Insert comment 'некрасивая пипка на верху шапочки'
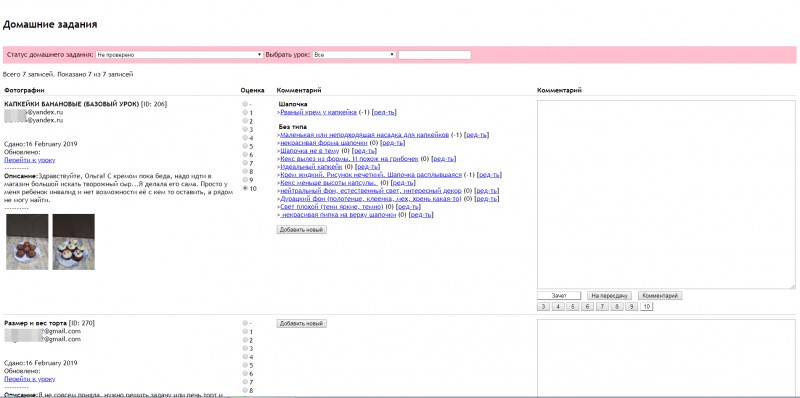The image size is (800, 398). 339,215
